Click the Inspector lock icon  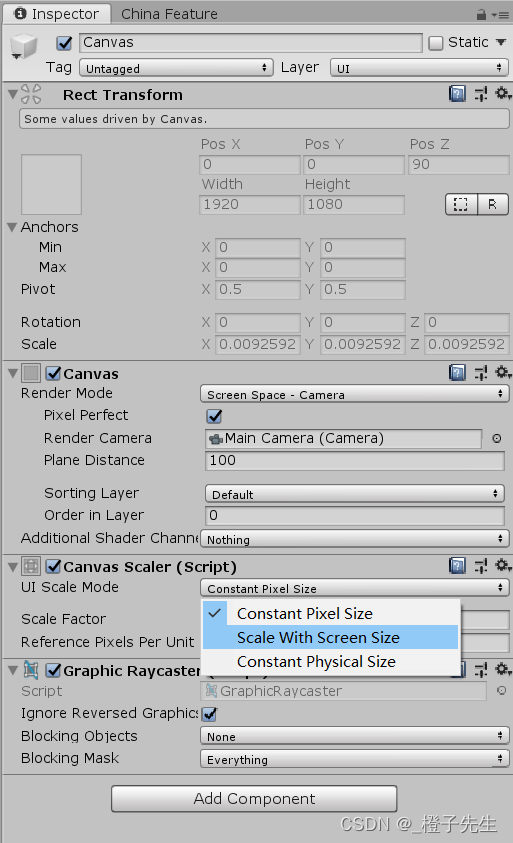coord(481,15)
